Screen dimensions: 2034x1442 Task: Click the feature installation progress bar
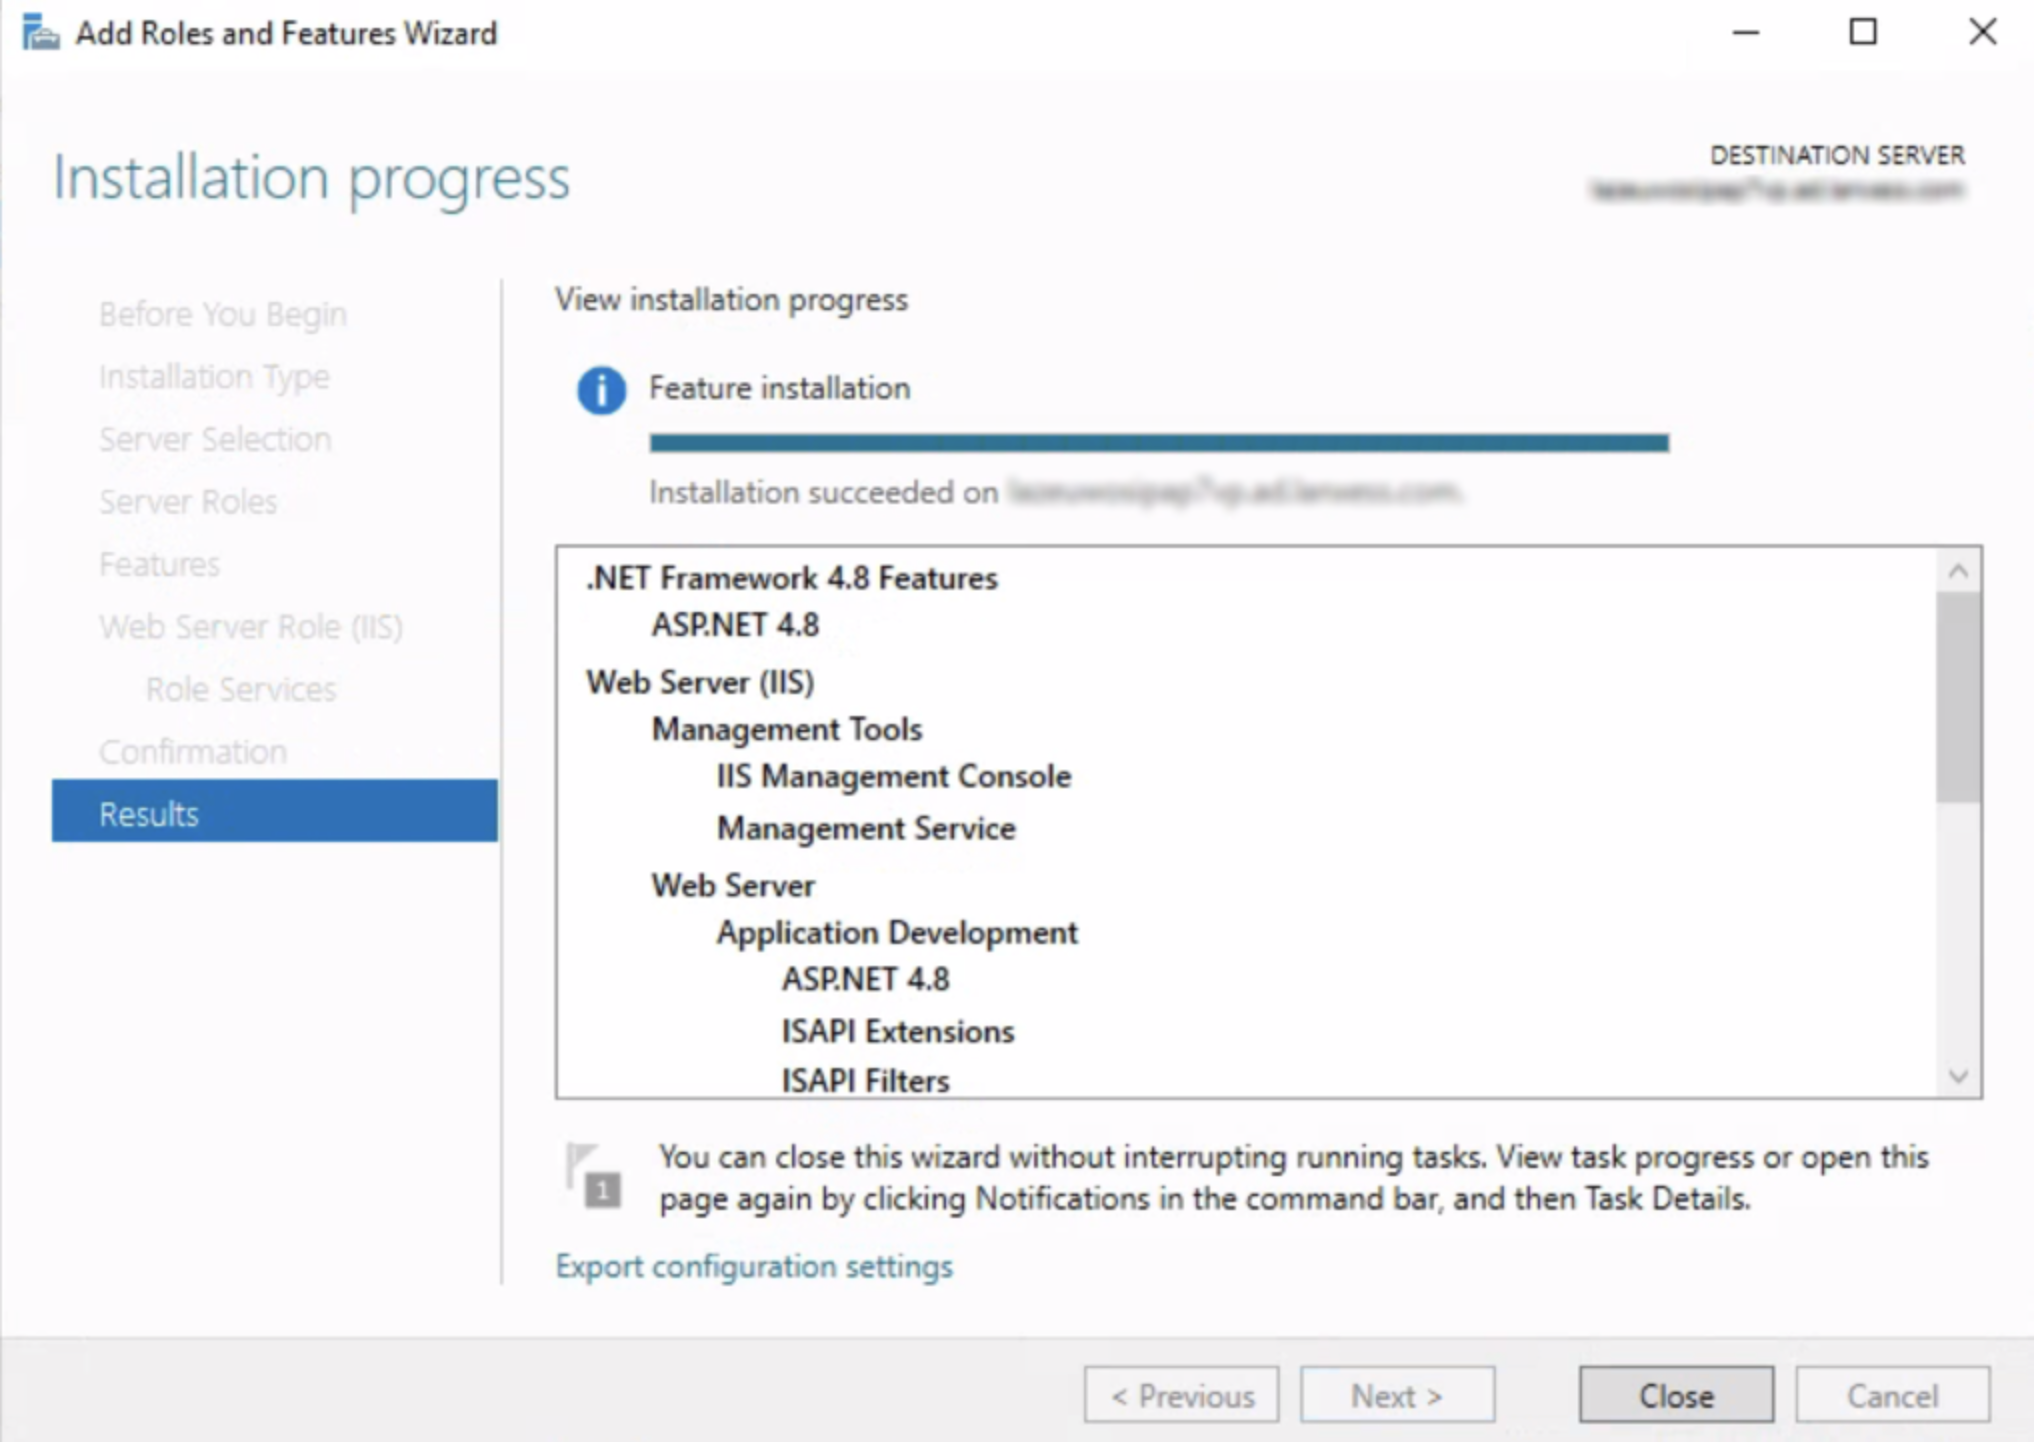(x=1158, y=442)
